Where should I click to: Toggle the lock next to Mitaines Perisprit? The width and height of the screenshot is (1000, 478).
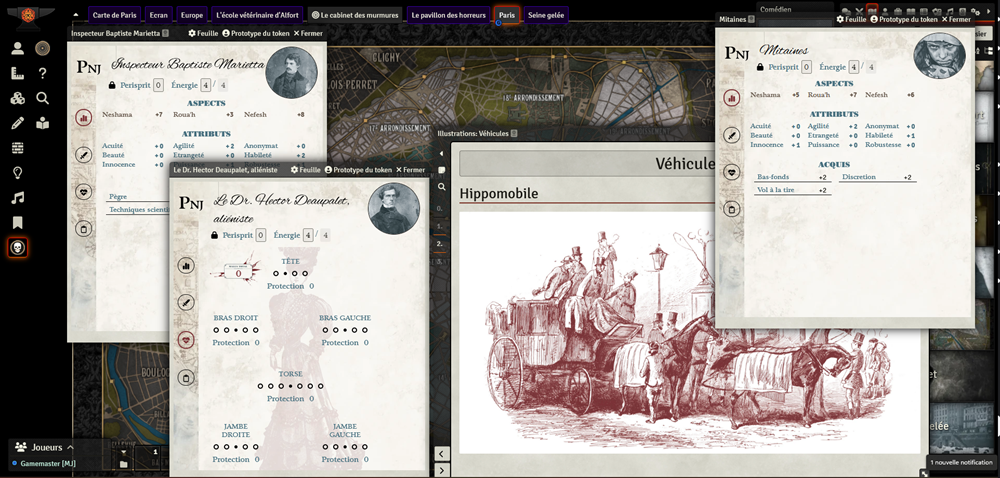pyautogui.click(x=760, y=67)
